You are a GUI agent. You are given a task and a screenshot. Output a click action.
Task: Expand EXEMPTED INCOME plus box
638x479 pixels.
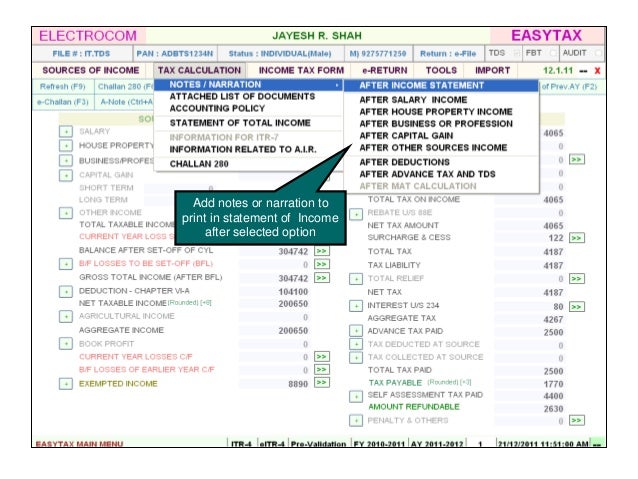(x=66, y=384)
